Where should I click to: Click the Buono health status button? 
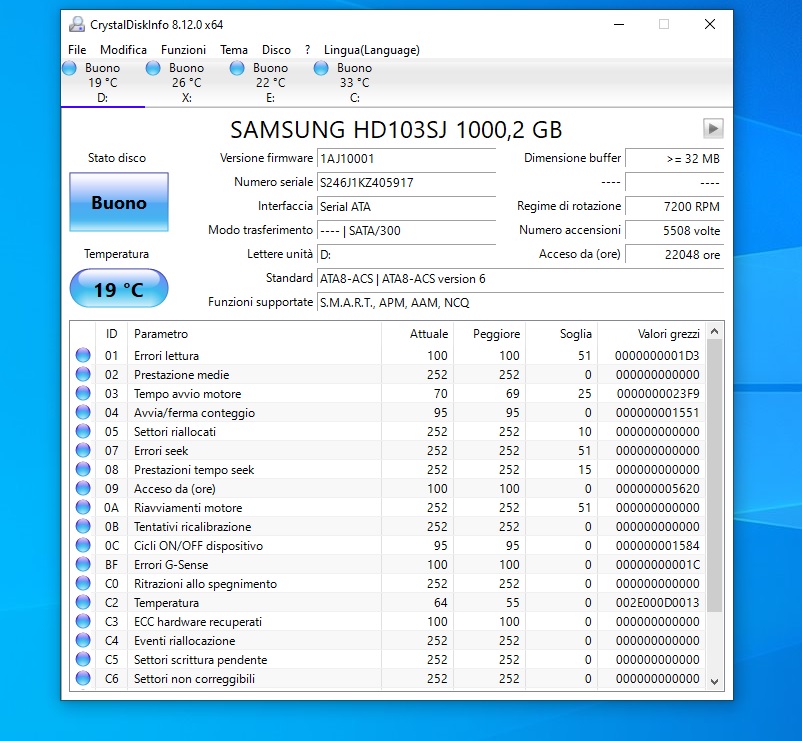coord(119,202)
